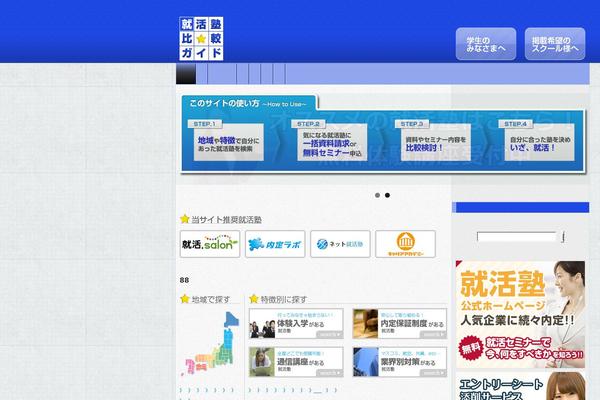Click the star beside 地域で探す
The height and width of the screenshot is (400, 600).
pyautogui.click(x=185, y=299)
